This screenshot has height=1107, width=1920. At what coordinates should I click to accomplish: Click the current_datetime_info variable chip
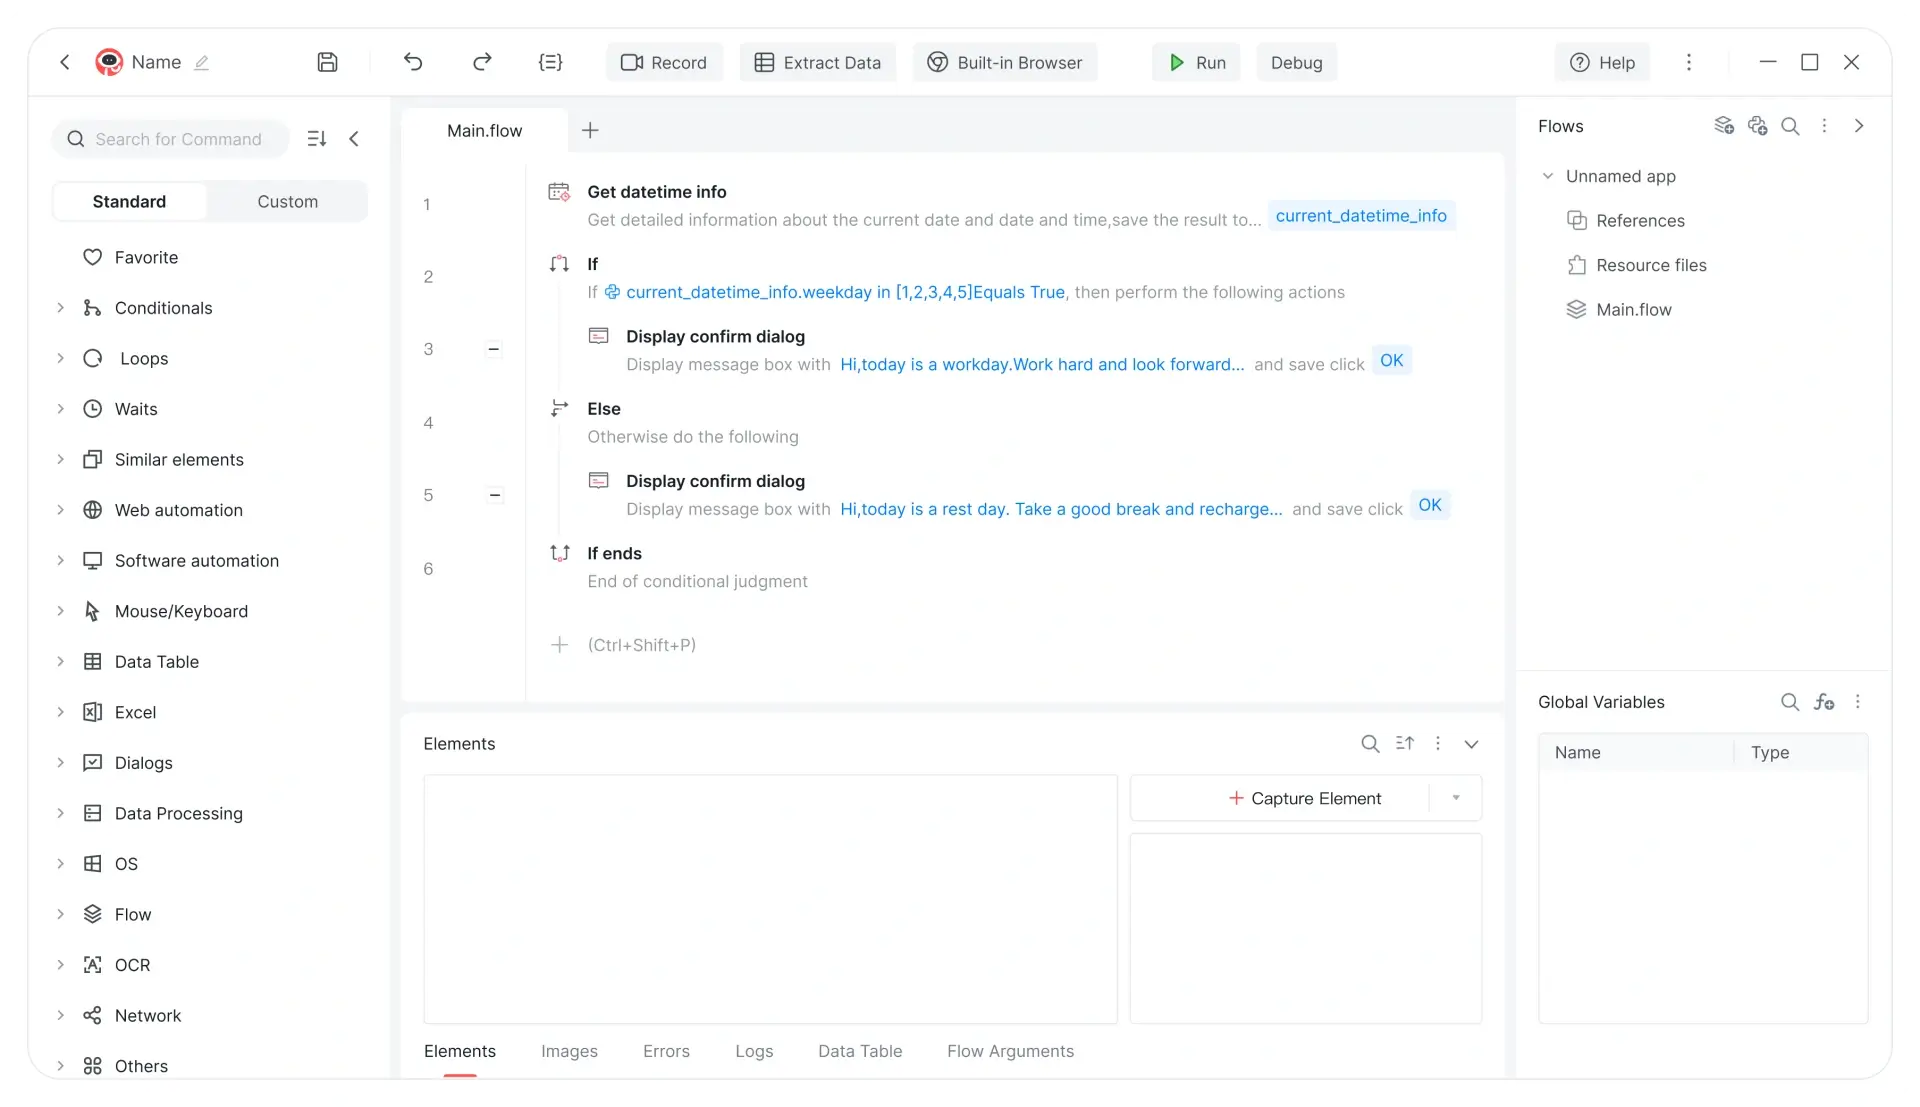[1362, 216]
